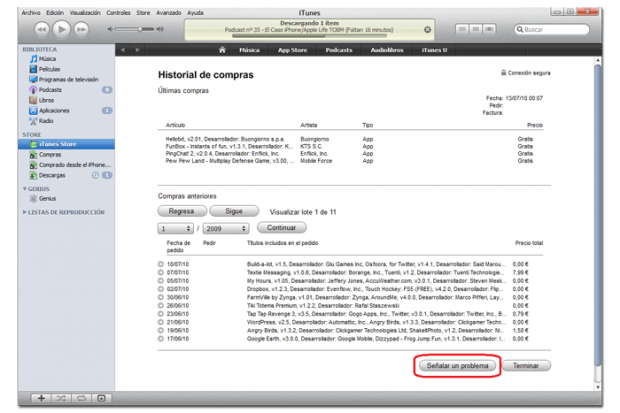Select Radio in the sidebar

pos(47,120)
